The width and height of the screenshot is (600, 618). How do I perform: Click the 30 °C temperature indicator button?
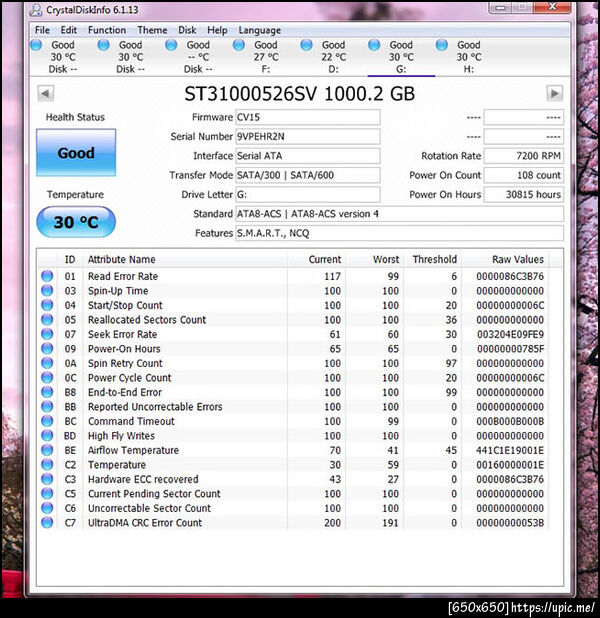tap(76, 222)
